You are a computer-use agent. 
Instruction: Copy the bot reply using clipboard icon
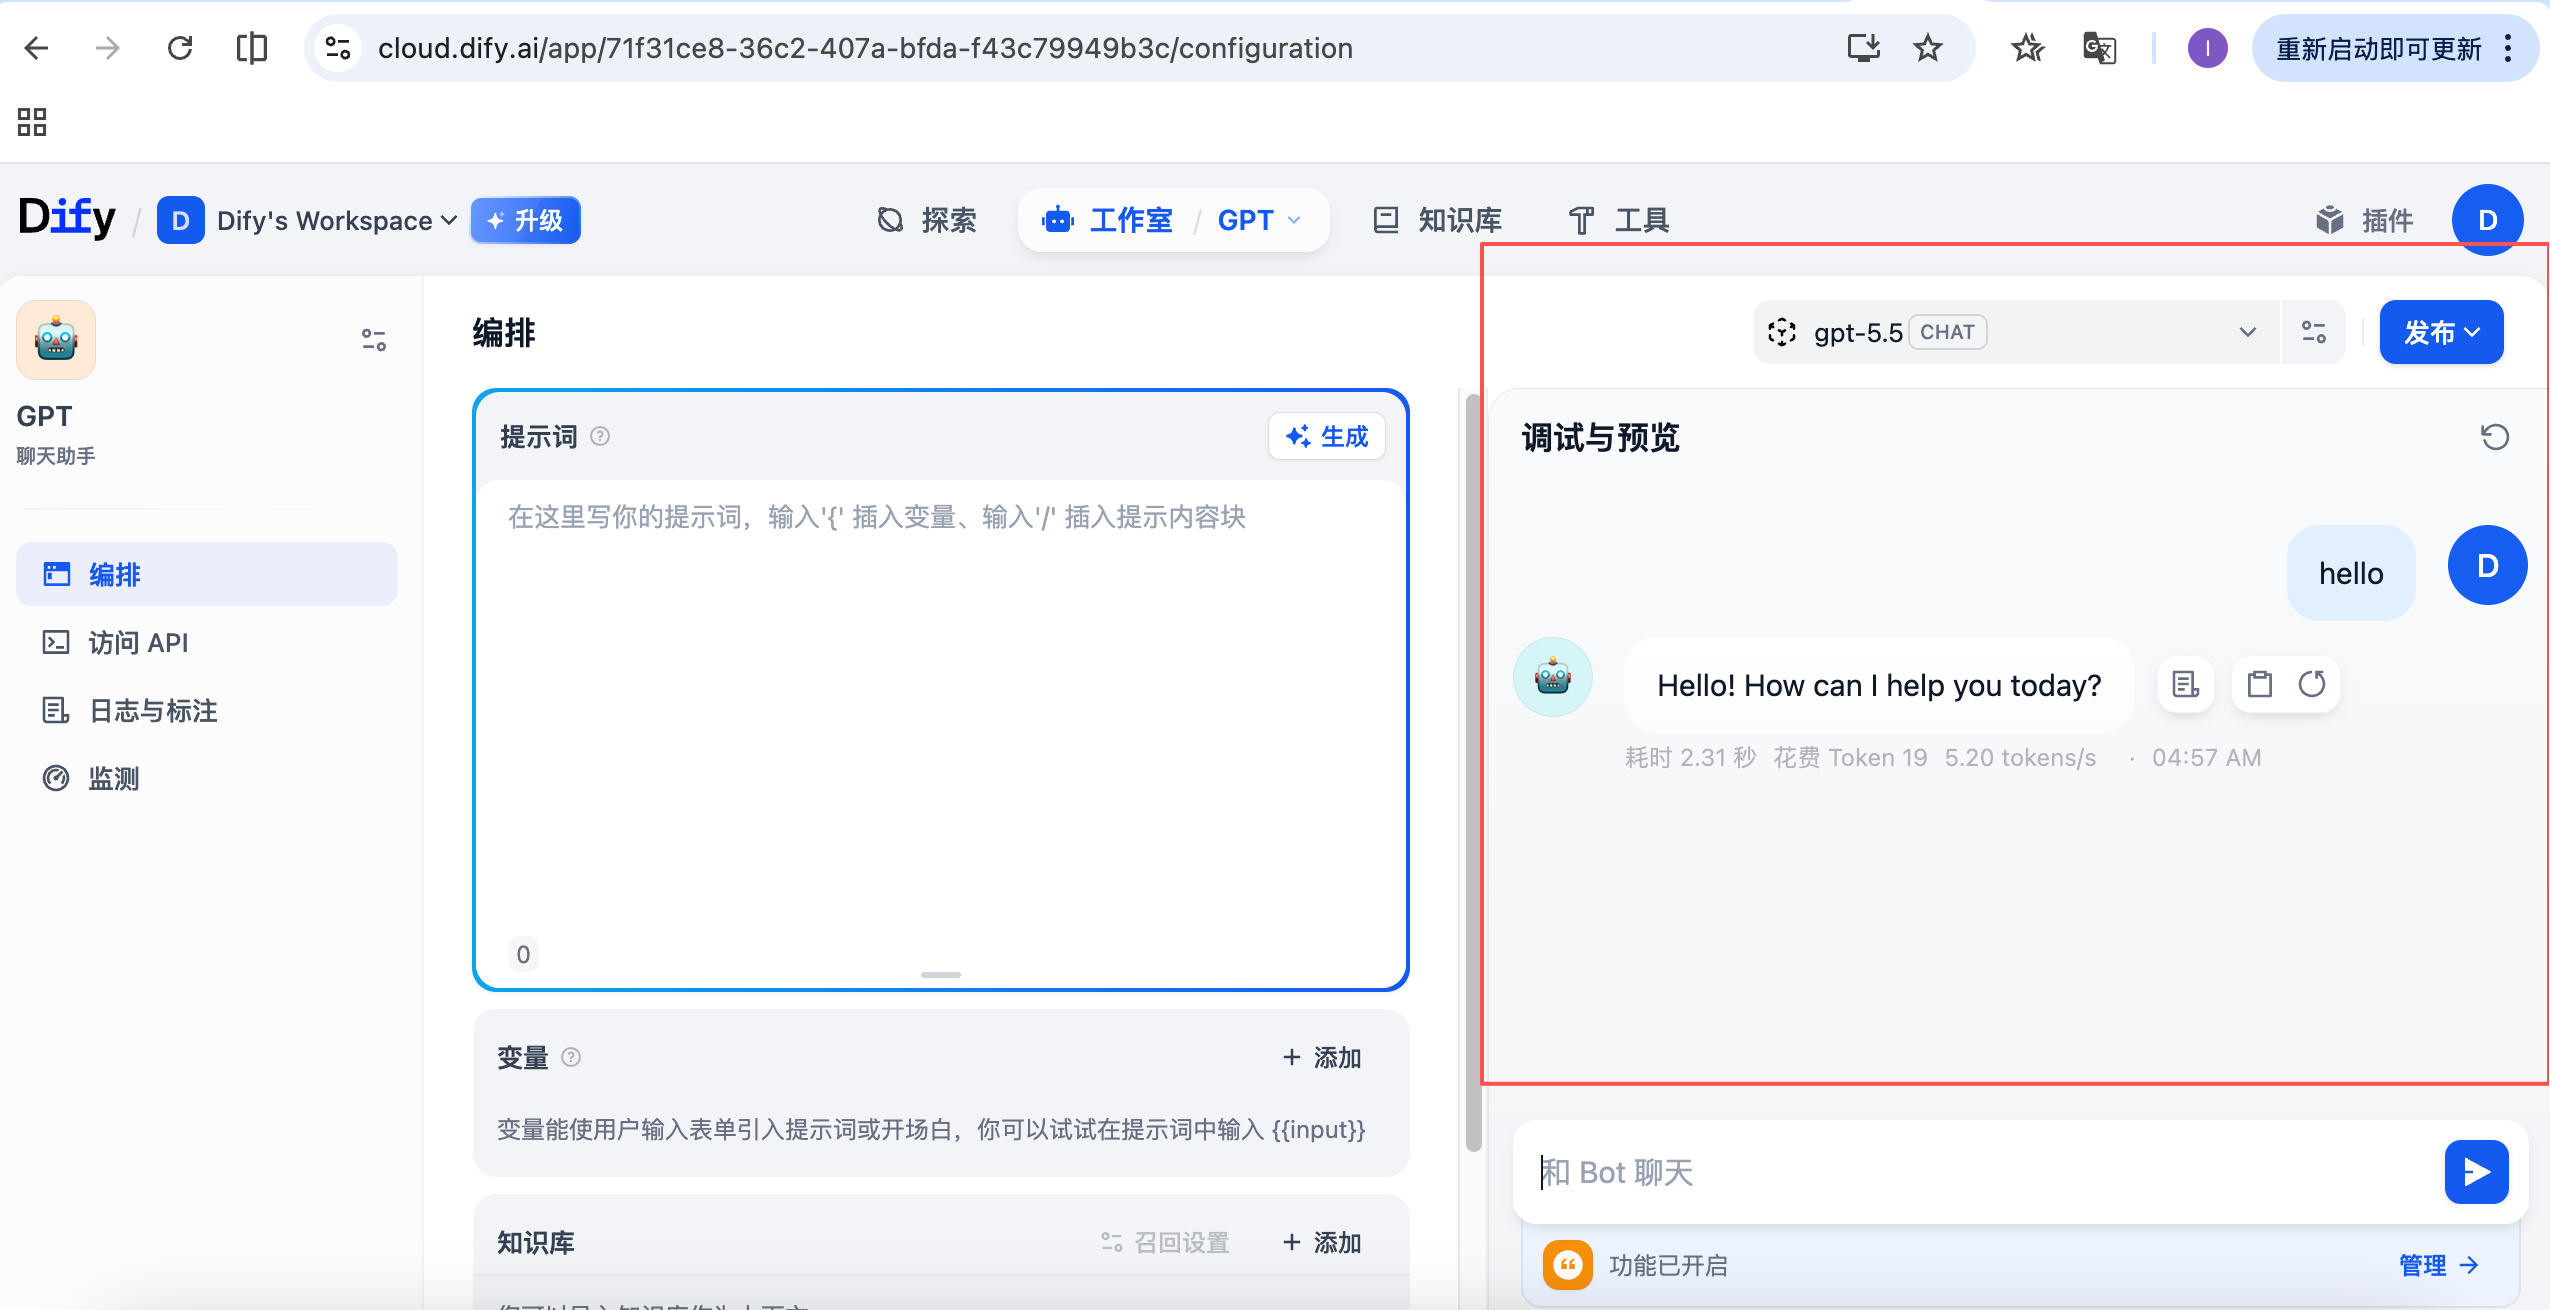2259,684
